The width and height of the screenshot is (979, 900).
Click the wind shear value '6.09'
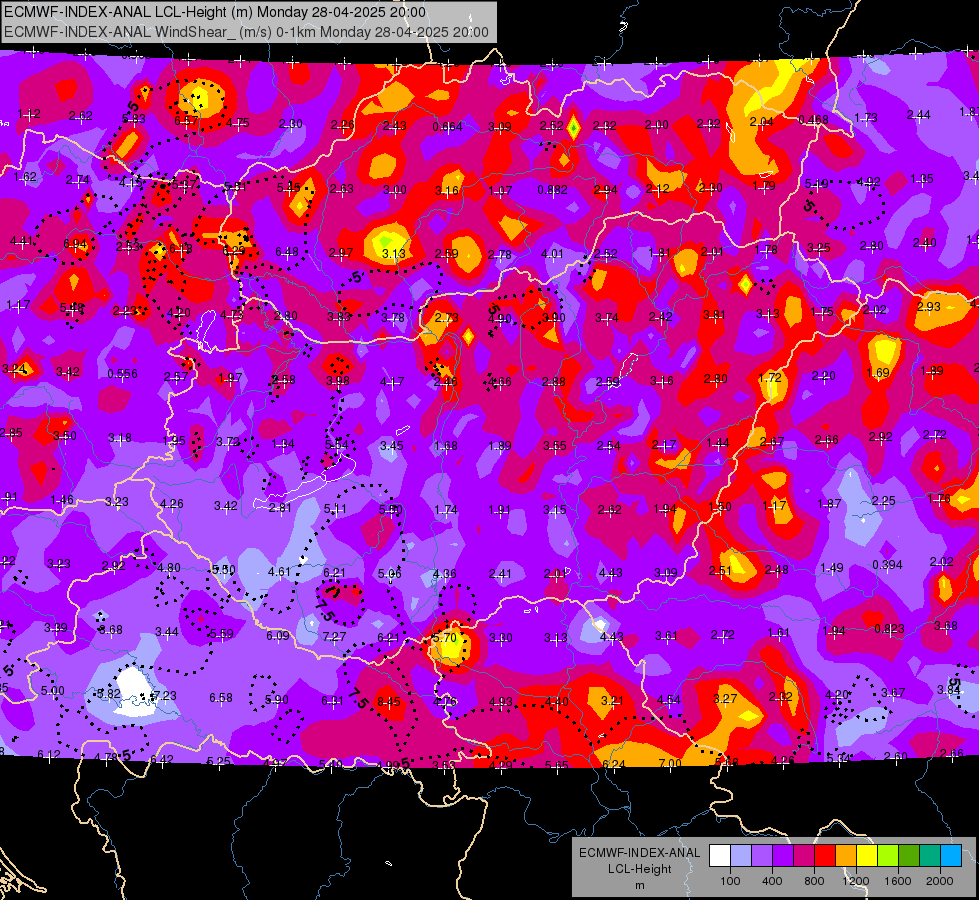tap(278, 636)
